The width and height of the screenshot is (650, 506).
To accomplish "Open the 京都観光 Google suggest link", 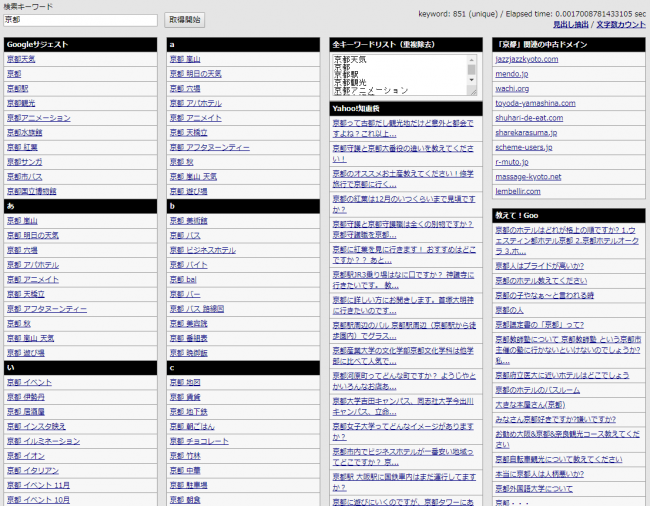I will point(21,103).
